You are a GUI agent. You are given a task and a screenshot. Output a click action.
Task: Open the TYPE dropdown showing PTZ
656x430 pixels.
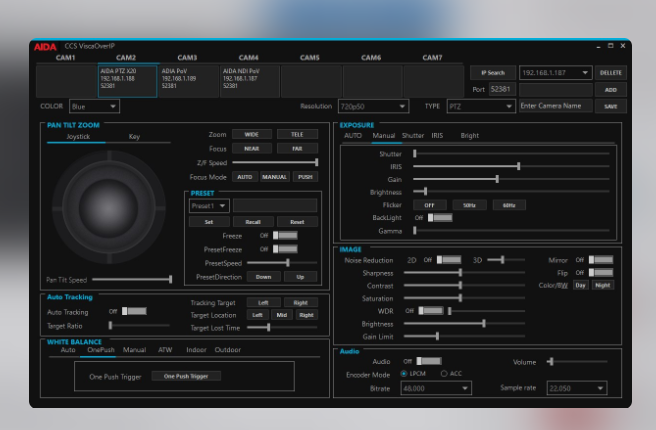coord(481,106)
